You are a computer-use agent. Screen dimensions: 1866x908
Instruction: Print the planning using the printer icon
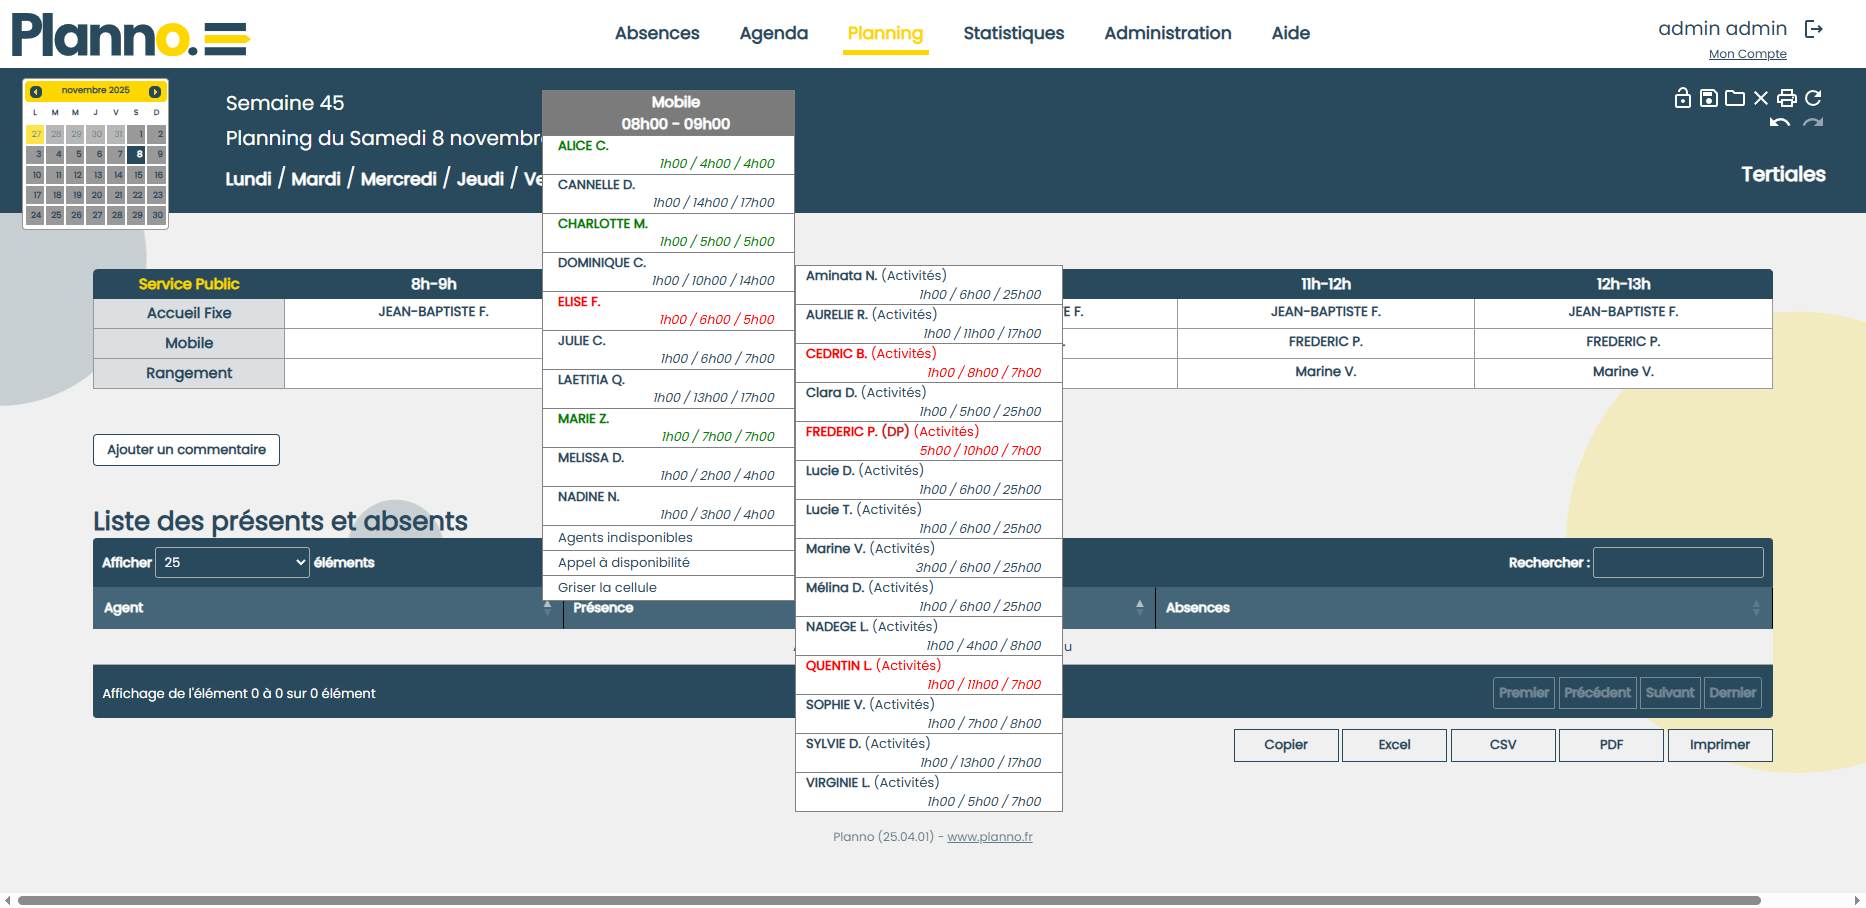[1787, 98]
